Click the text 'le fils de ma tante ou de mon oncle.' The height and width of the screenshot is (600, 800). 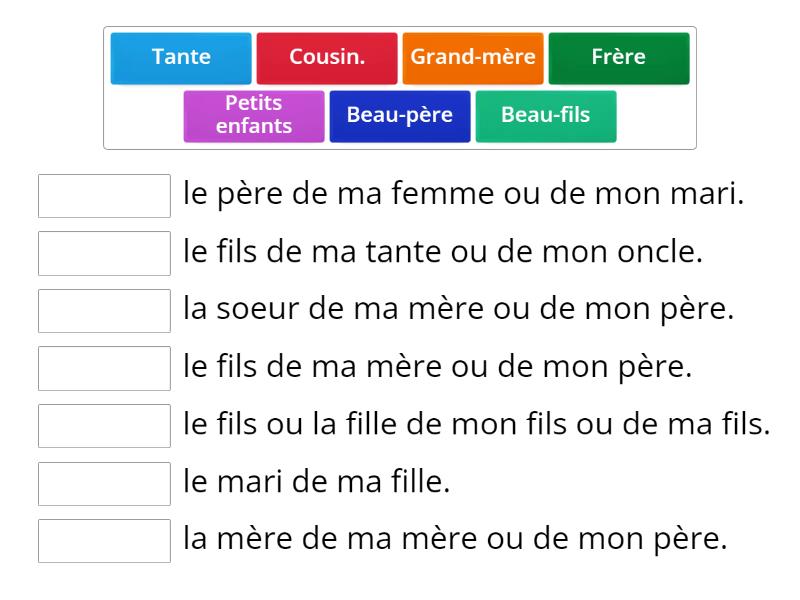pos(443,253)
